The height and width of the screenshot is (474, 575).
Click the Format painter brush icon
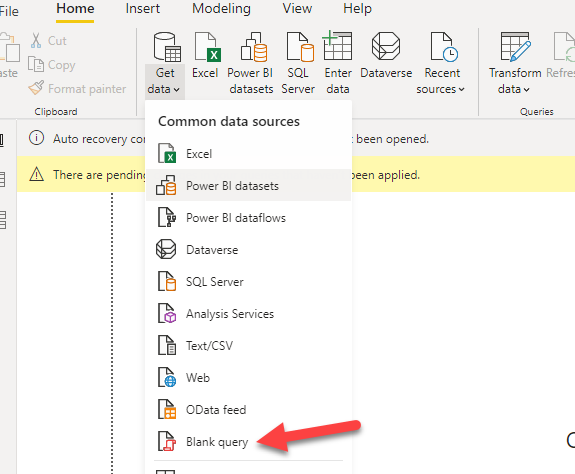click(x=36, y=88)
